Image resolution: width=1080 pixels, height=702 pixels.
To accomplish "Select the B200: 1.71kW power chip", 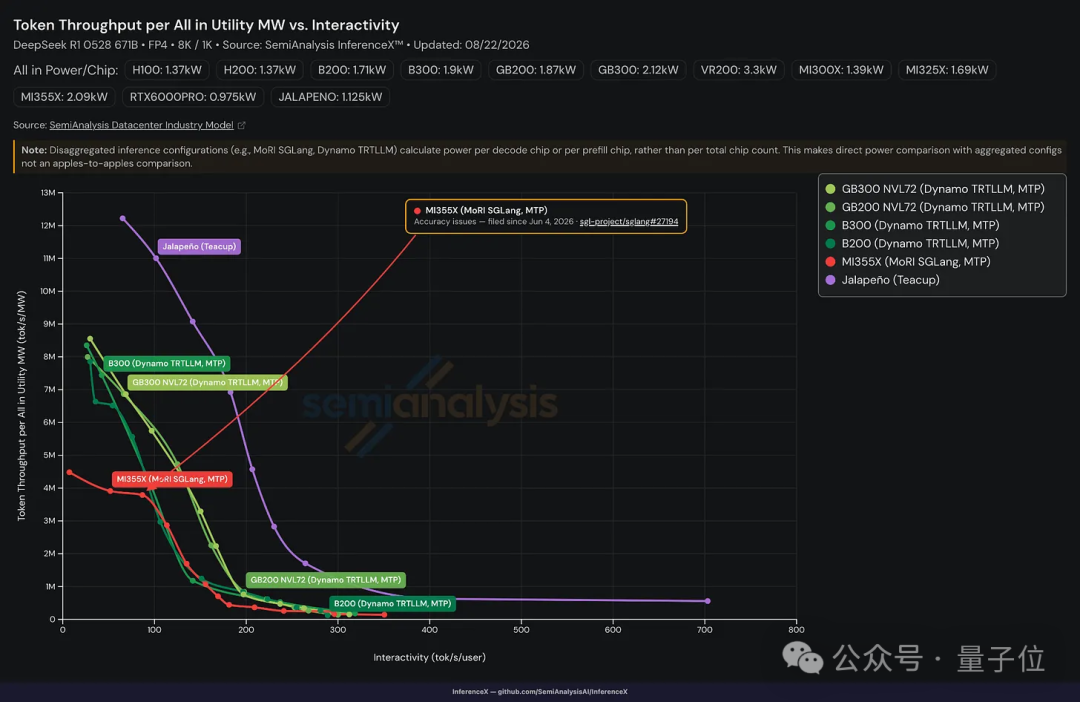I will tap(352, 70).
